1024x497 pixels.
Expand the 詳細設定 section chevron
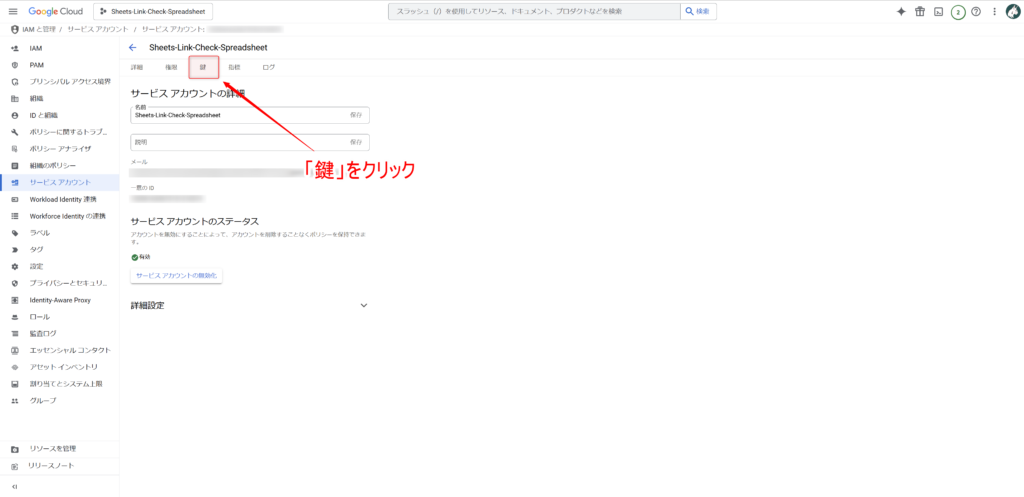(364, 306)
